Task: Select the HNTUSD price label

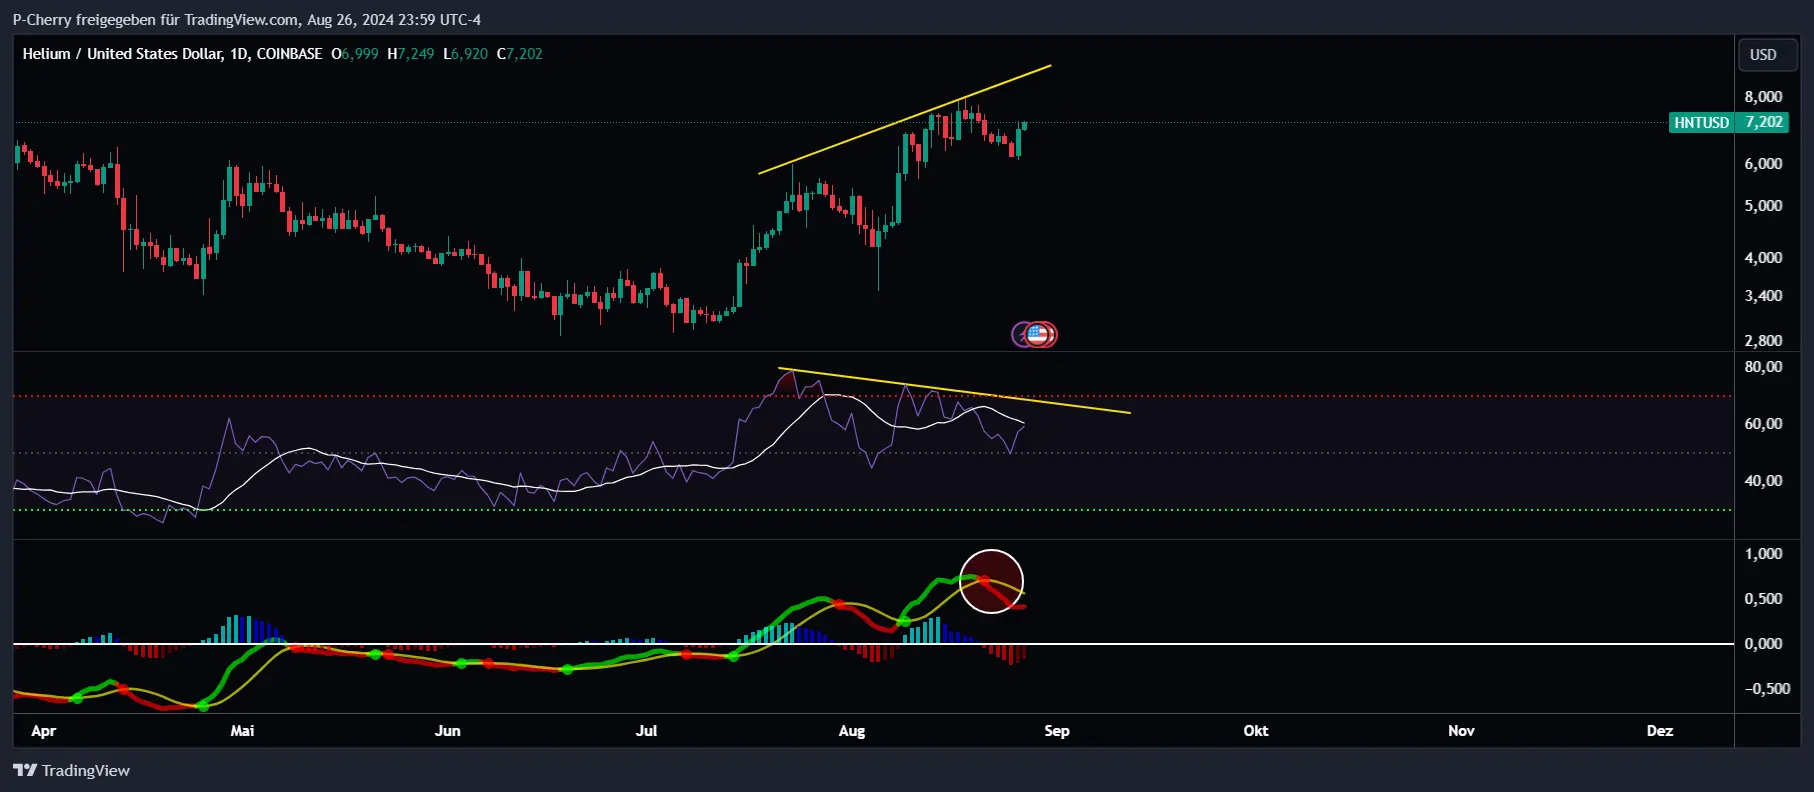Action: (1701, 122)
